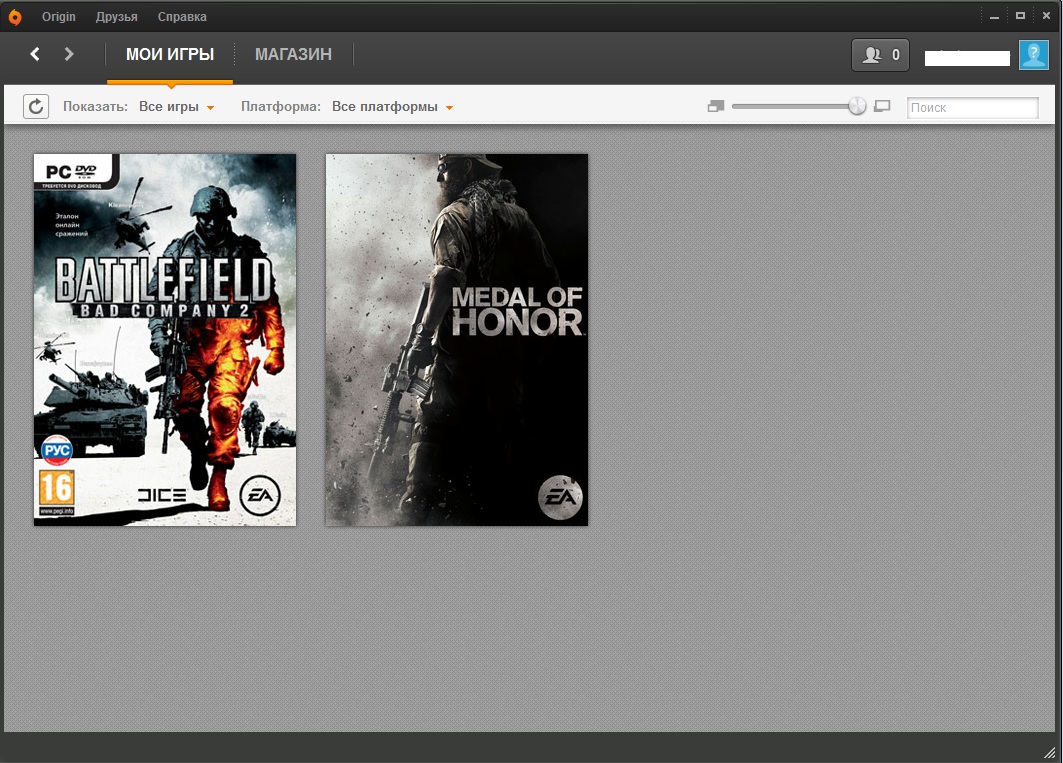Switch to the МАГАЗИН tab
This screenshot has width=1063, height=763.
point(294,54)
